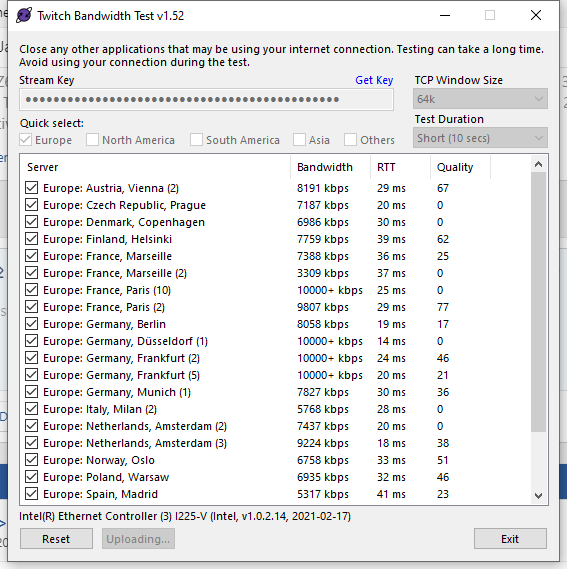Viewport: 567px width, 569px height.
Task: Click the server list scrollbar thumb
Action: click(538, 302)
